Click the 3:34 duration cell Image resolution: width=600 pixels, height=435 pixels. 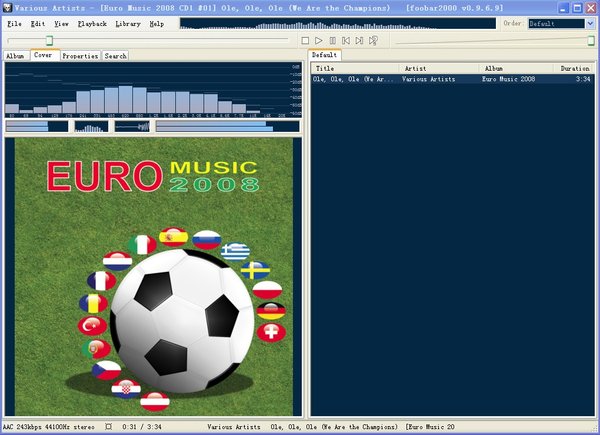(x=583, y=79)
